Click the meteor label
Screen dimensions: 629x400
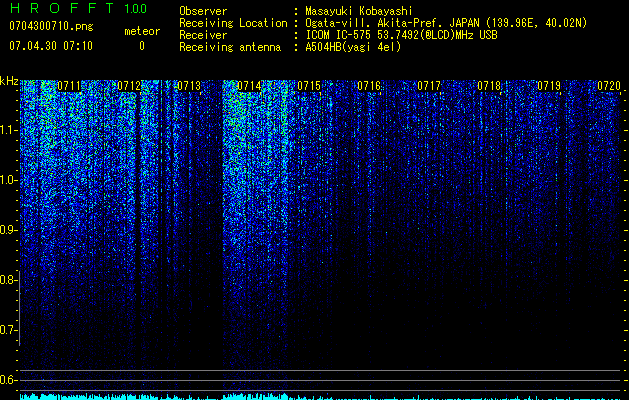142,31
